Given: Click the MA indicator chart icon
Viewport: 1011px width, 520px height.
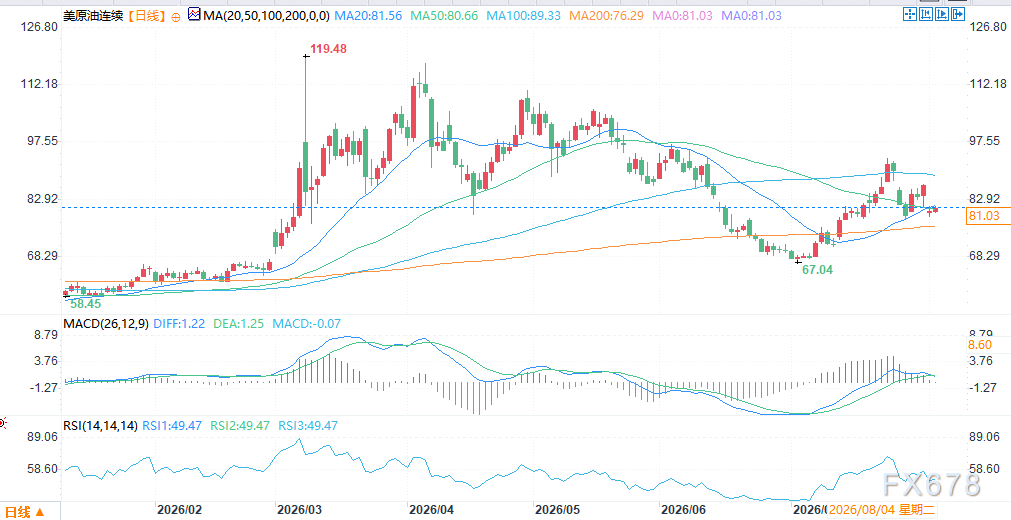Looking at the screenshot, I should (194, 14).
